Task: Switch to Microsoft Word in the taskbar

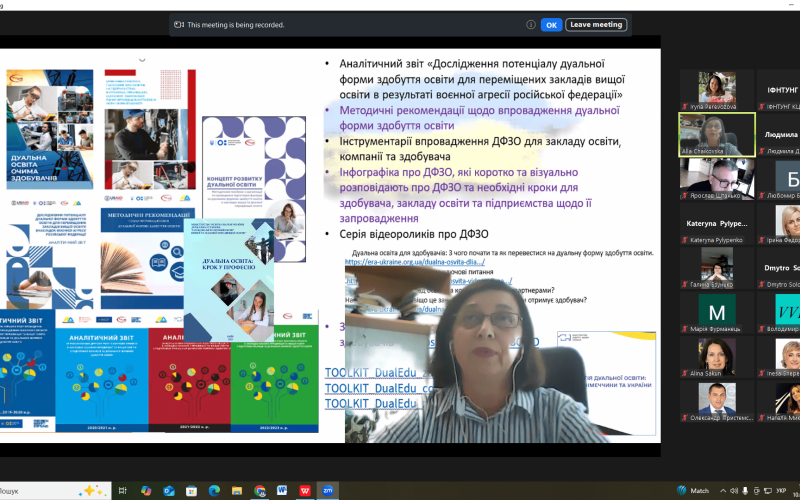Action: pyautogui.click(x=282, y=491)
